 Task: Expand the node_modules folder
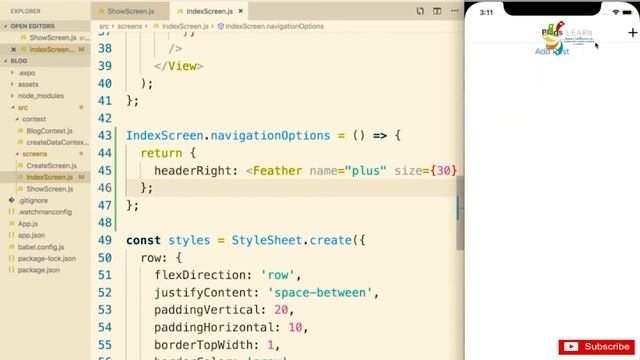(x=40, y=96)
